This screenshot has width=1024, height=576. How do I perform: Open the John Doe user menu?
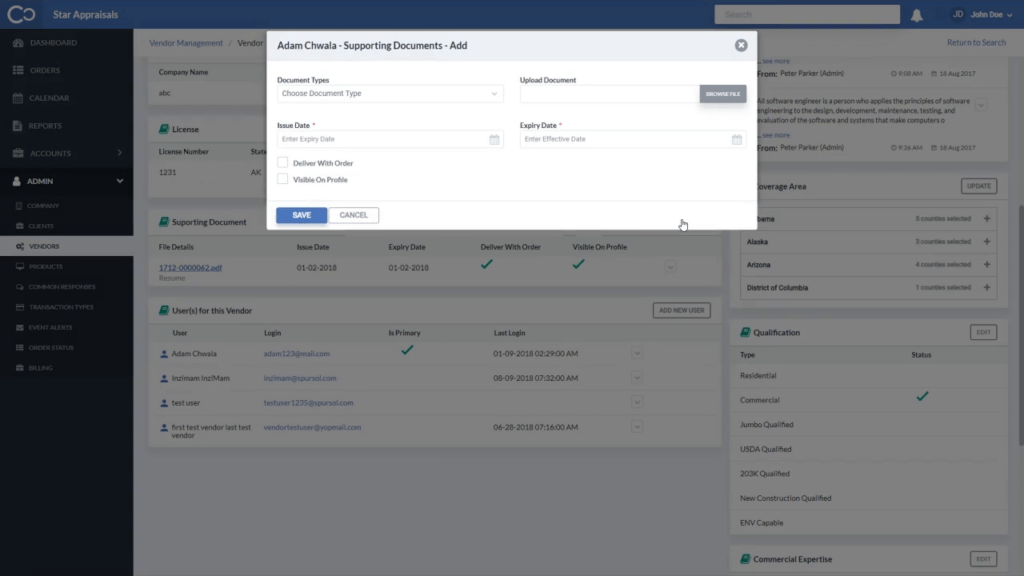[x=982, y=14]
